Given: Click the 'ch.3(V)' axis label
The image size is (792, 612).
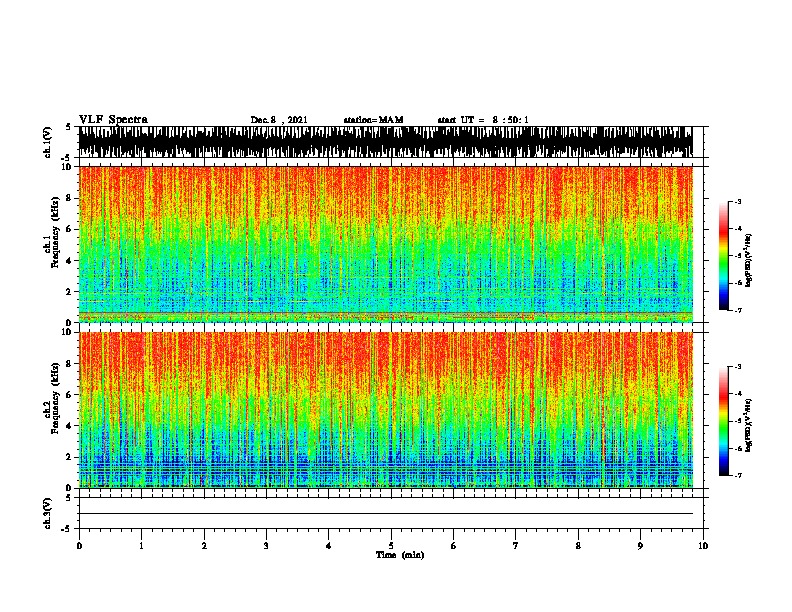Looking at the screenshot, I should coord(47,513).
